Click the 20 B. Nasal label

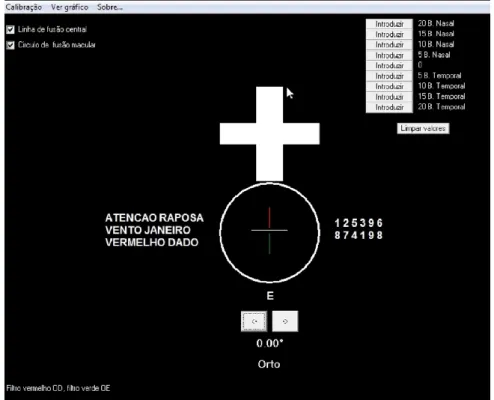(x=436, y=23)
